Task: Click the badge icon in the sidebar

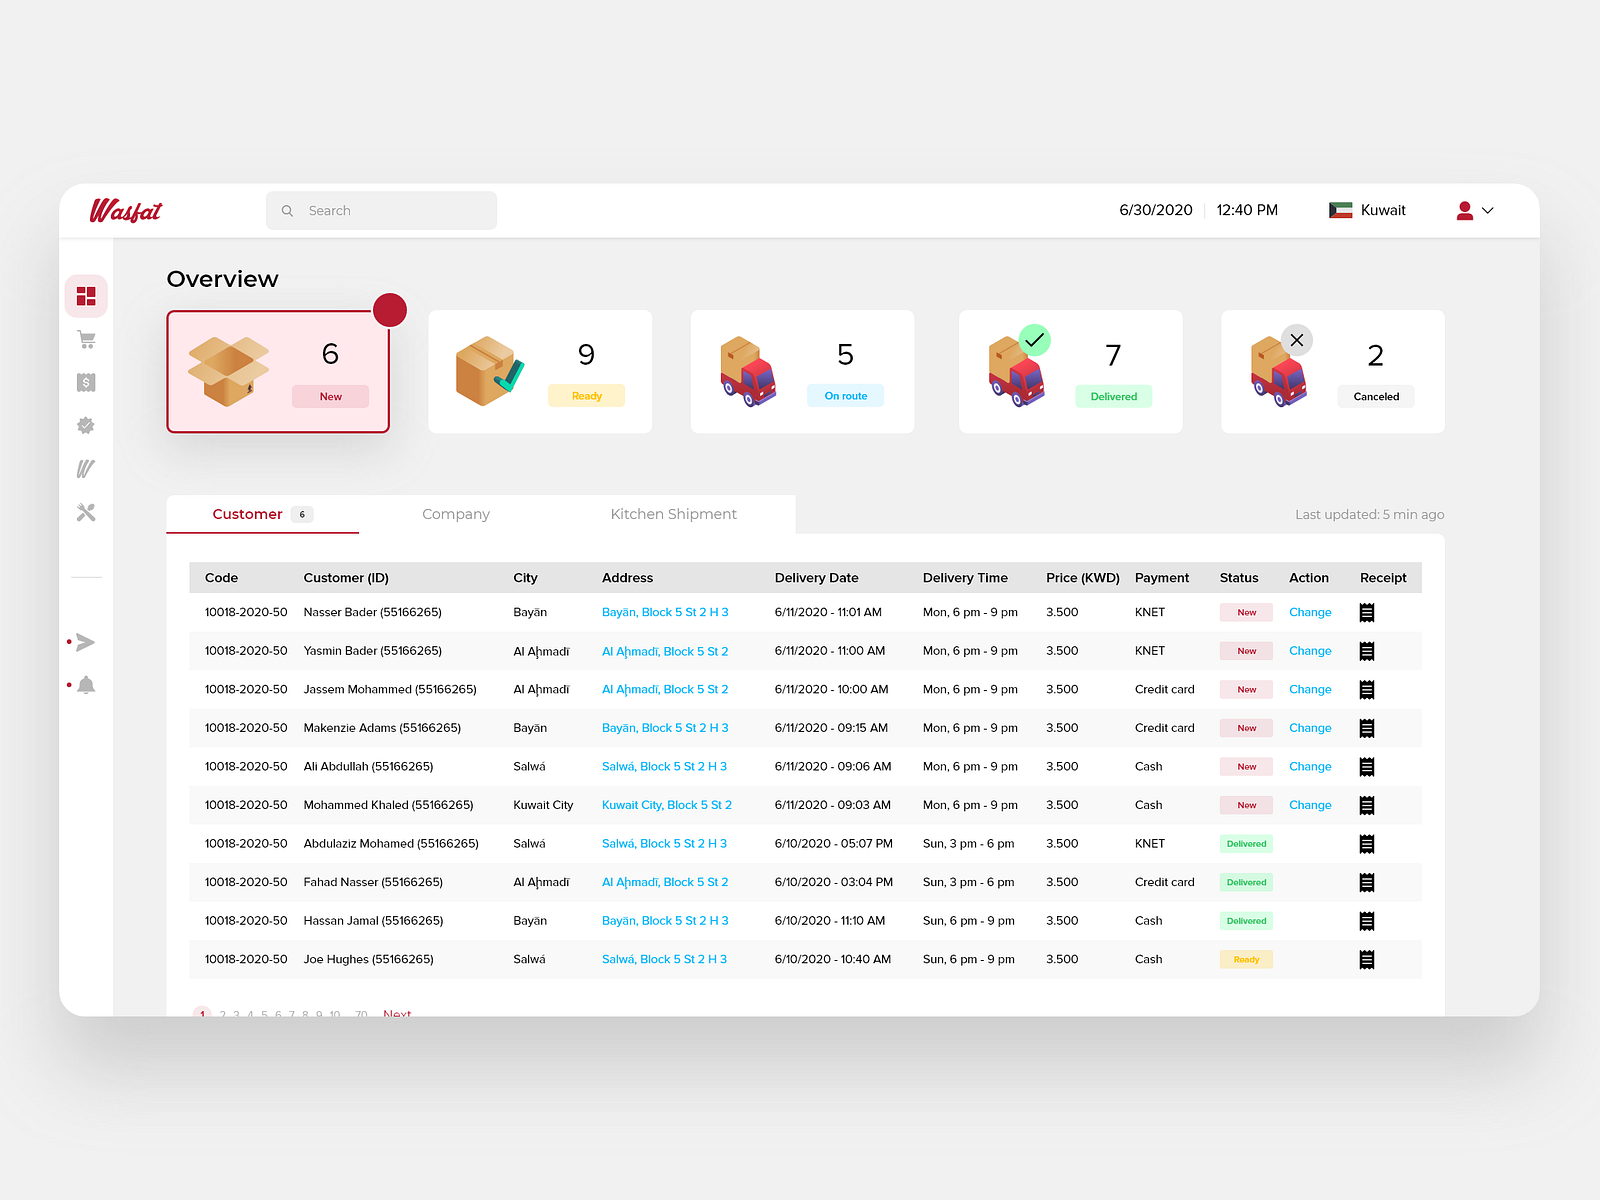Action: click(86, 425)
